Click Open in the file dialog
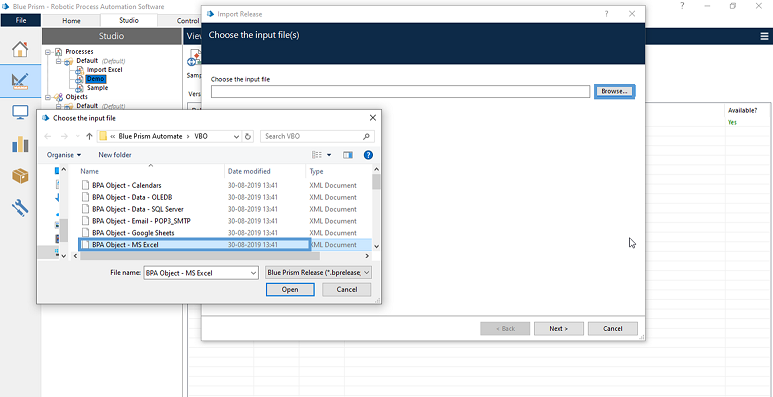Viewport: 773px width, 397px height. click(x=290, y=289)
